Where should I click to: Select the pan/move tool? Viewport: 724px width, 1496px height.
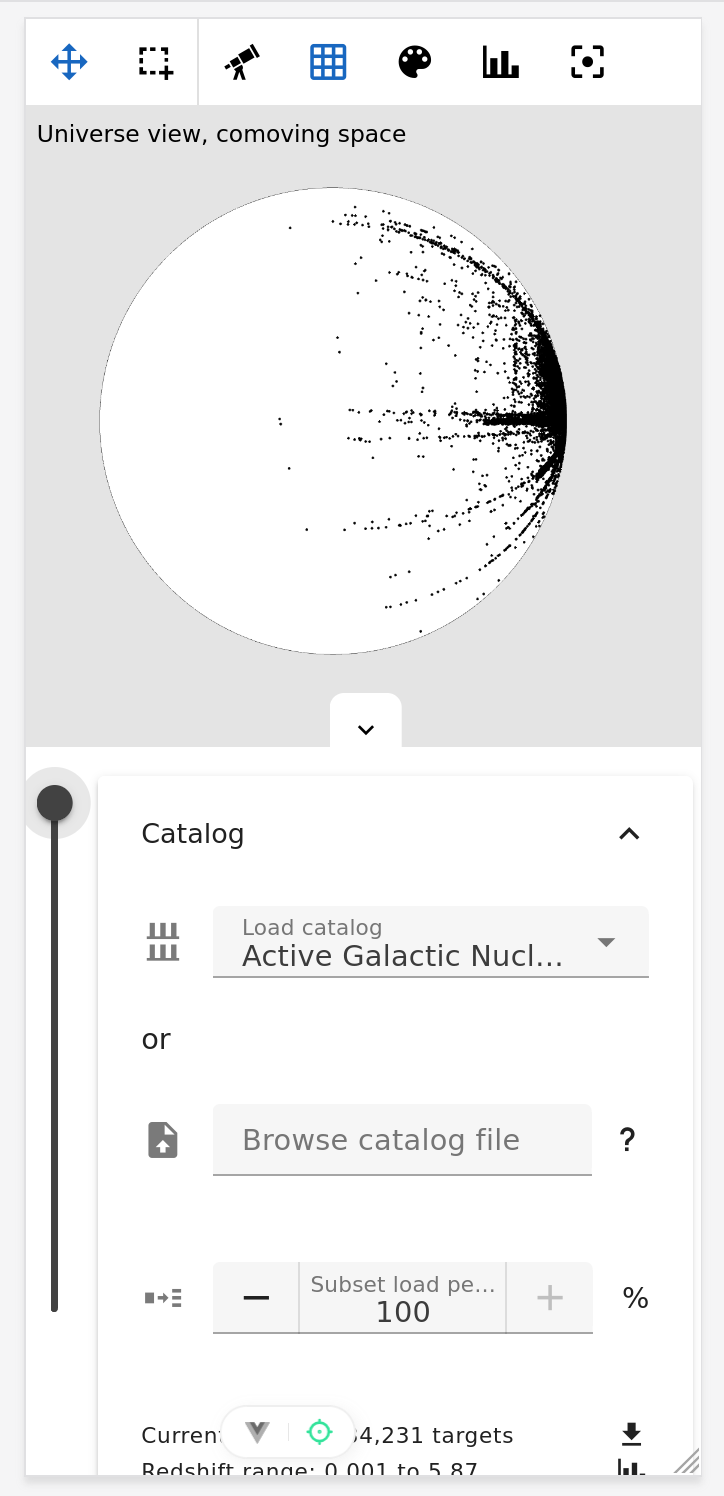pos(69,62)
